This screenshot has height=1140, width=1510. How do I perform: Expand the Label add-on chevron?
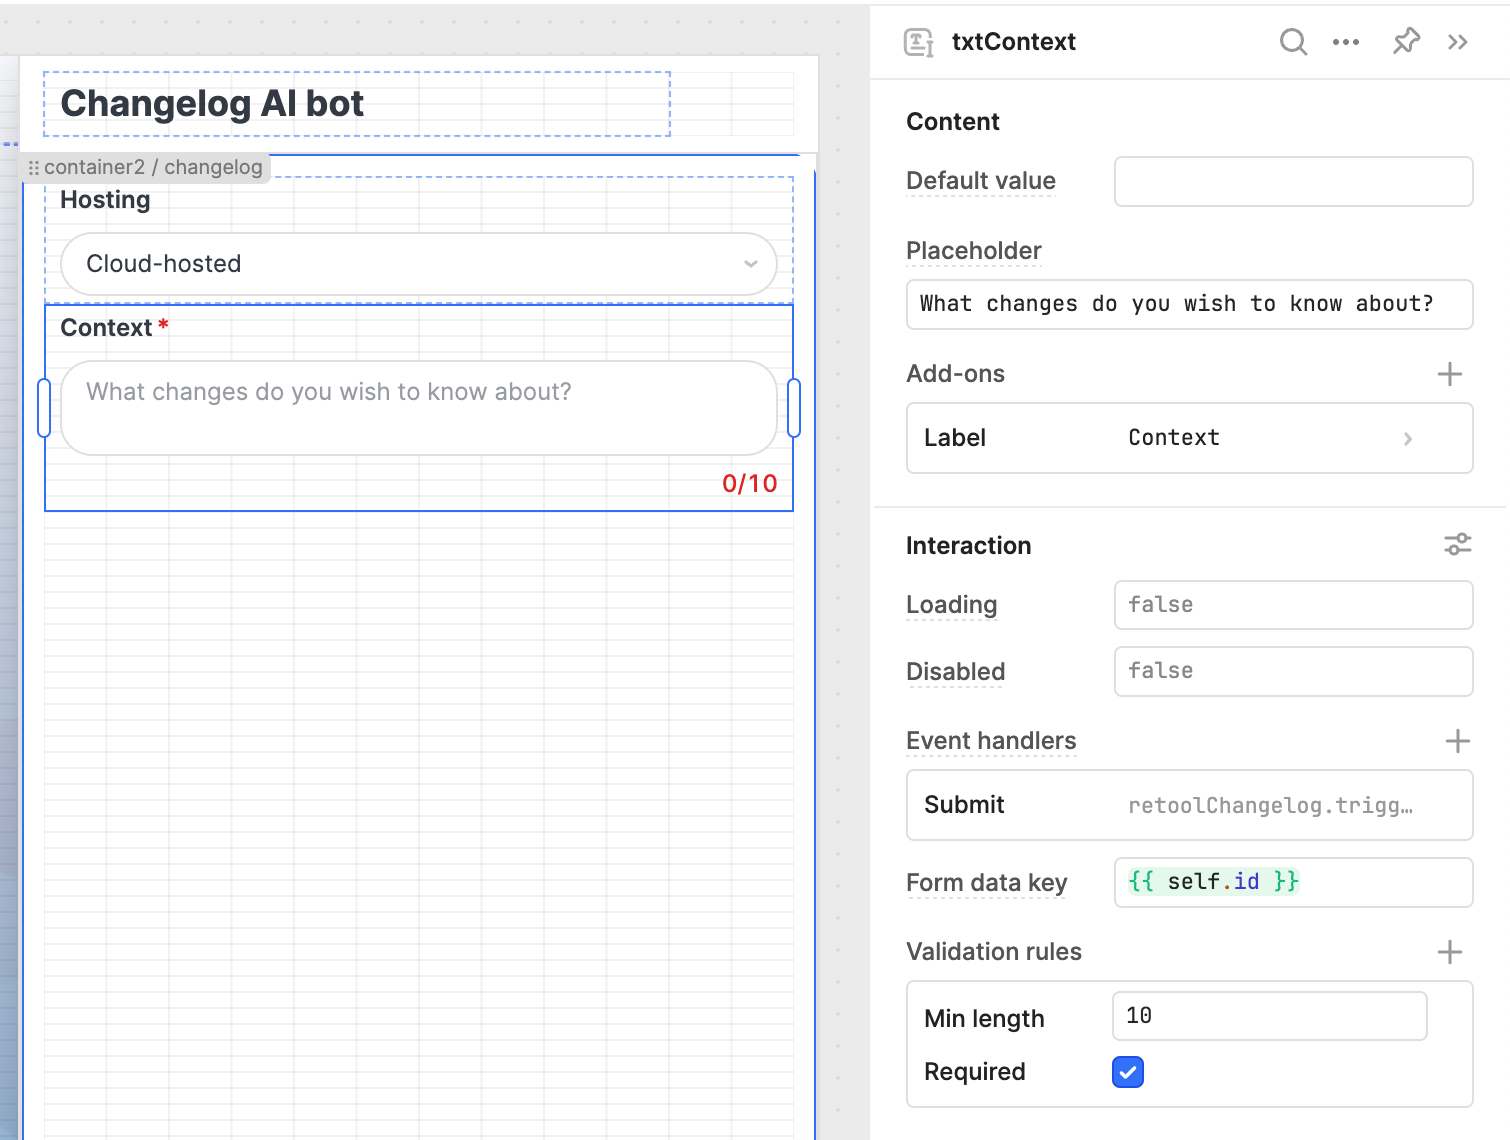coord(1408,438)
